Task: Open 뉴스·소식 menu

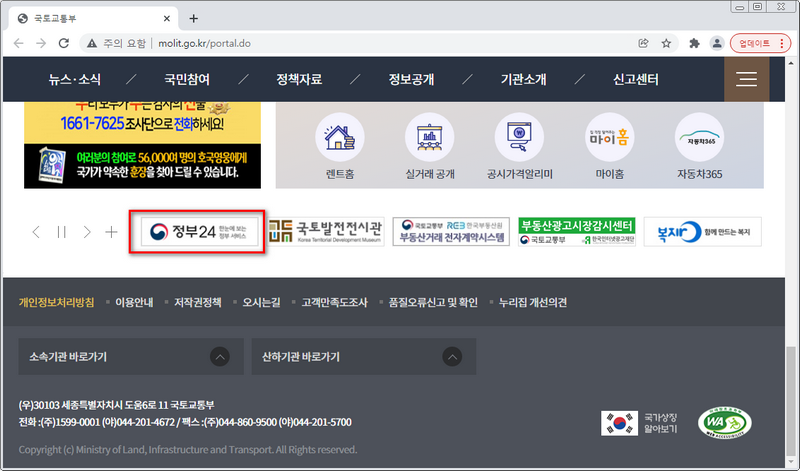Action: pos(74,79)
